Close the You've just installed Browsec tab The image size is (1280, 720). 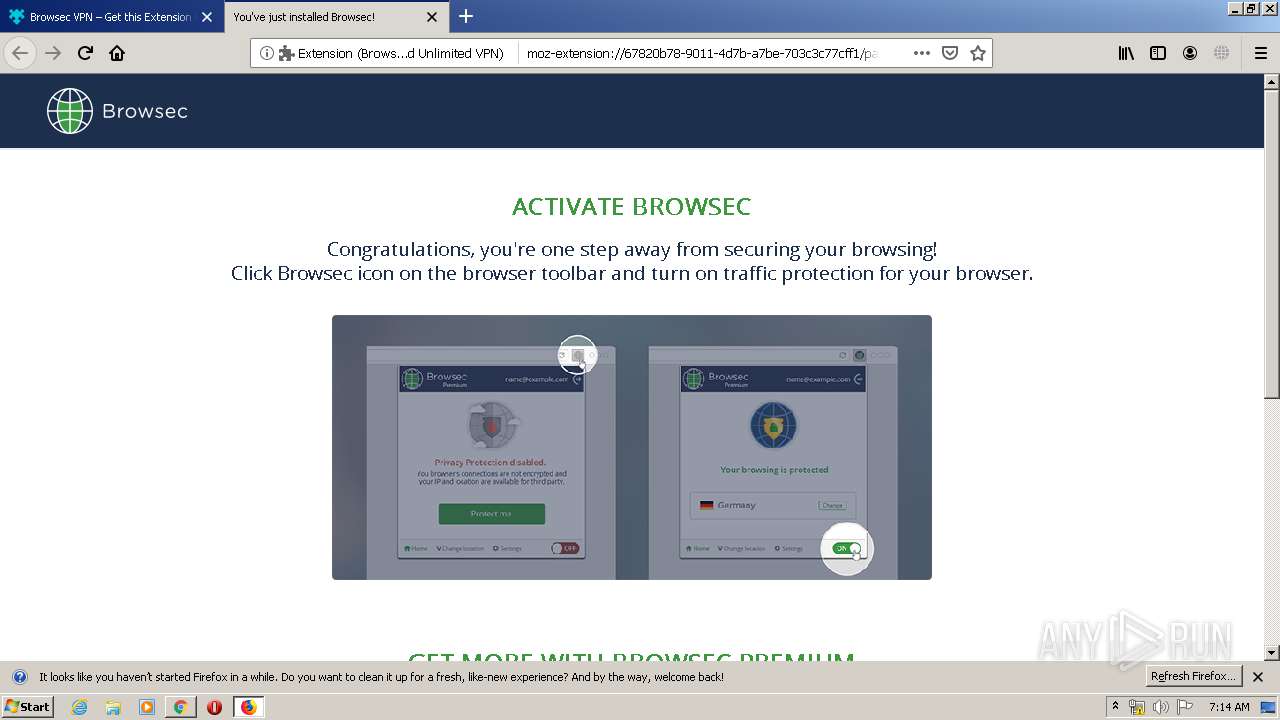click(x=432, y=17)
